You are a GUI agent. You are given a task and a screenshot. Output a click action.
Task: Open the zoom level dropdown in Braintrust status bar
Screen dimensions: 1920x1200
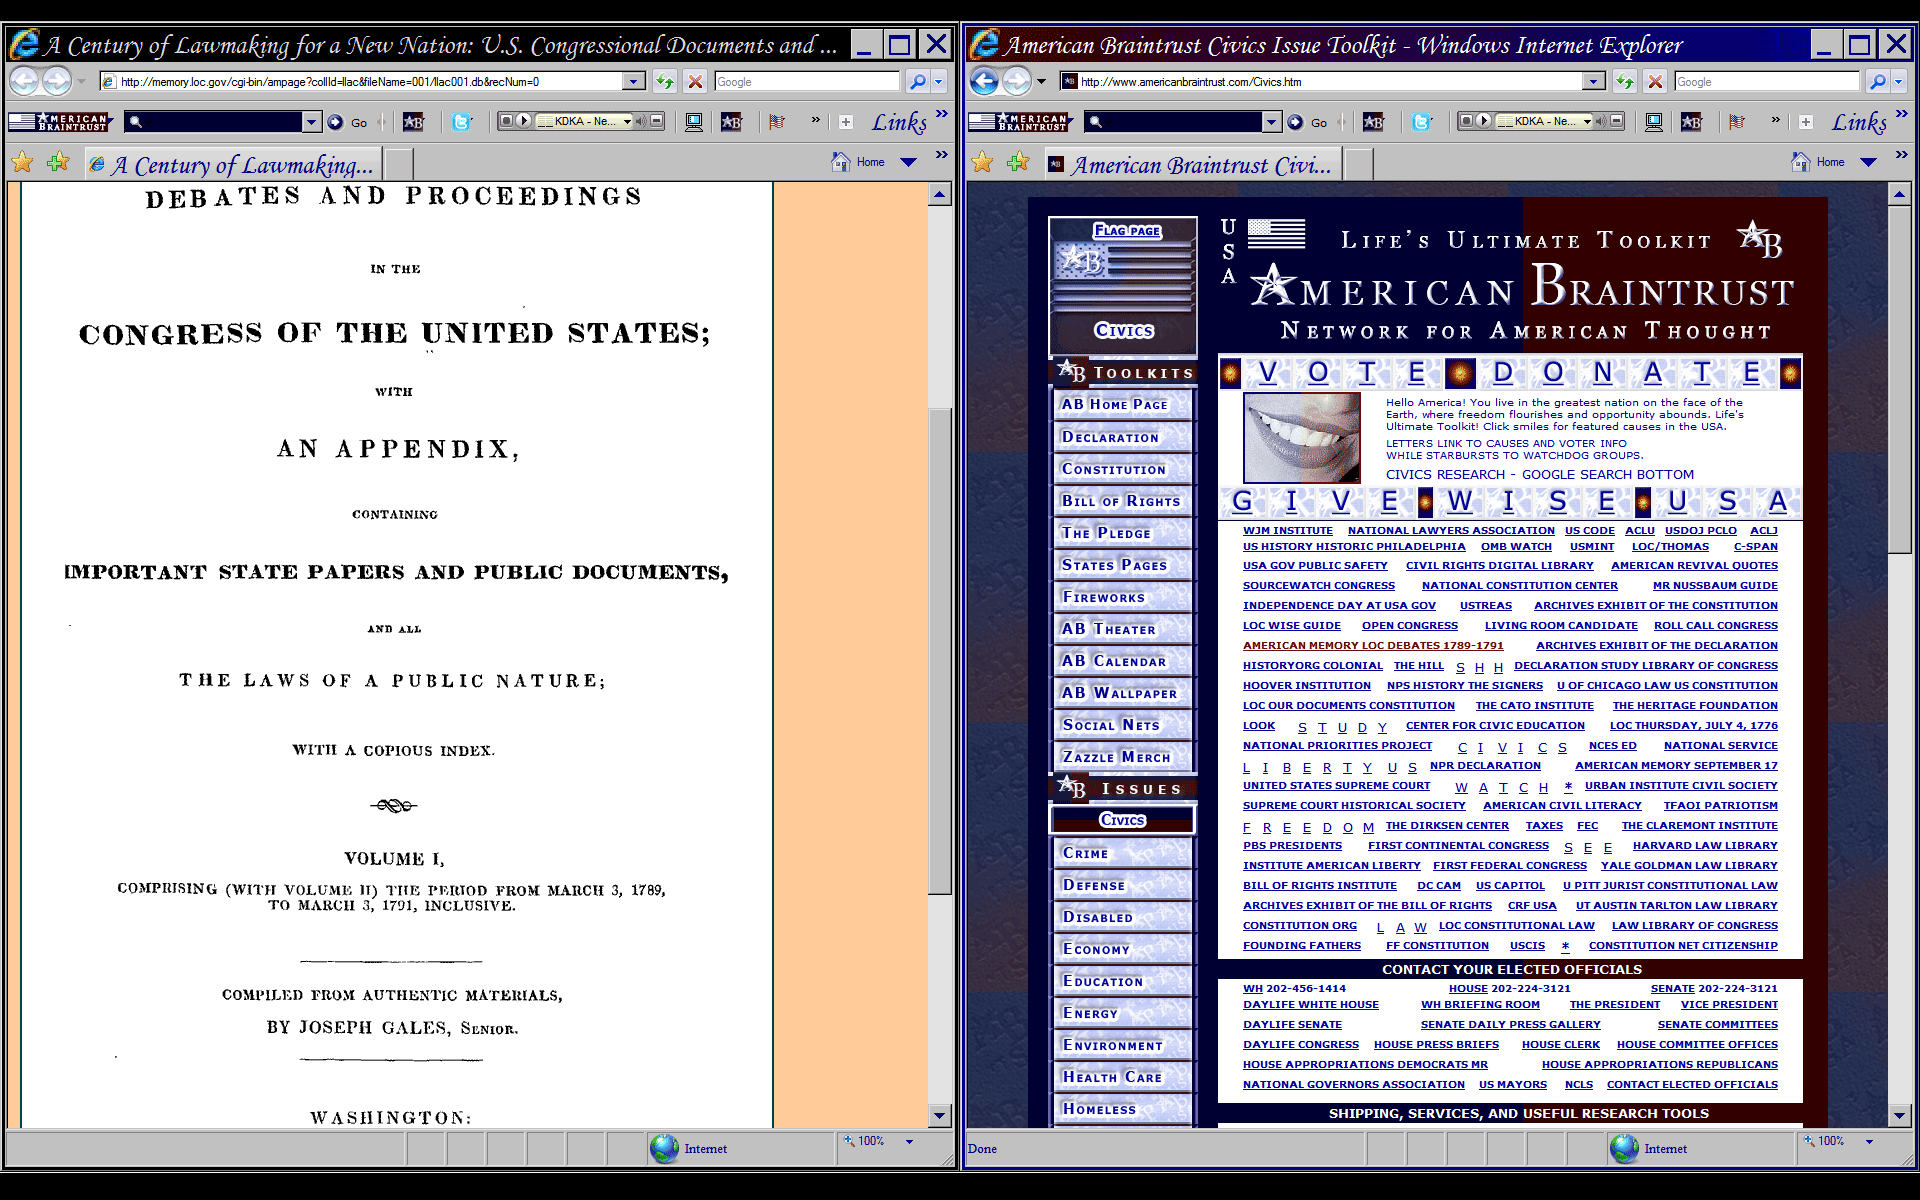(x=1868, y=1141)
